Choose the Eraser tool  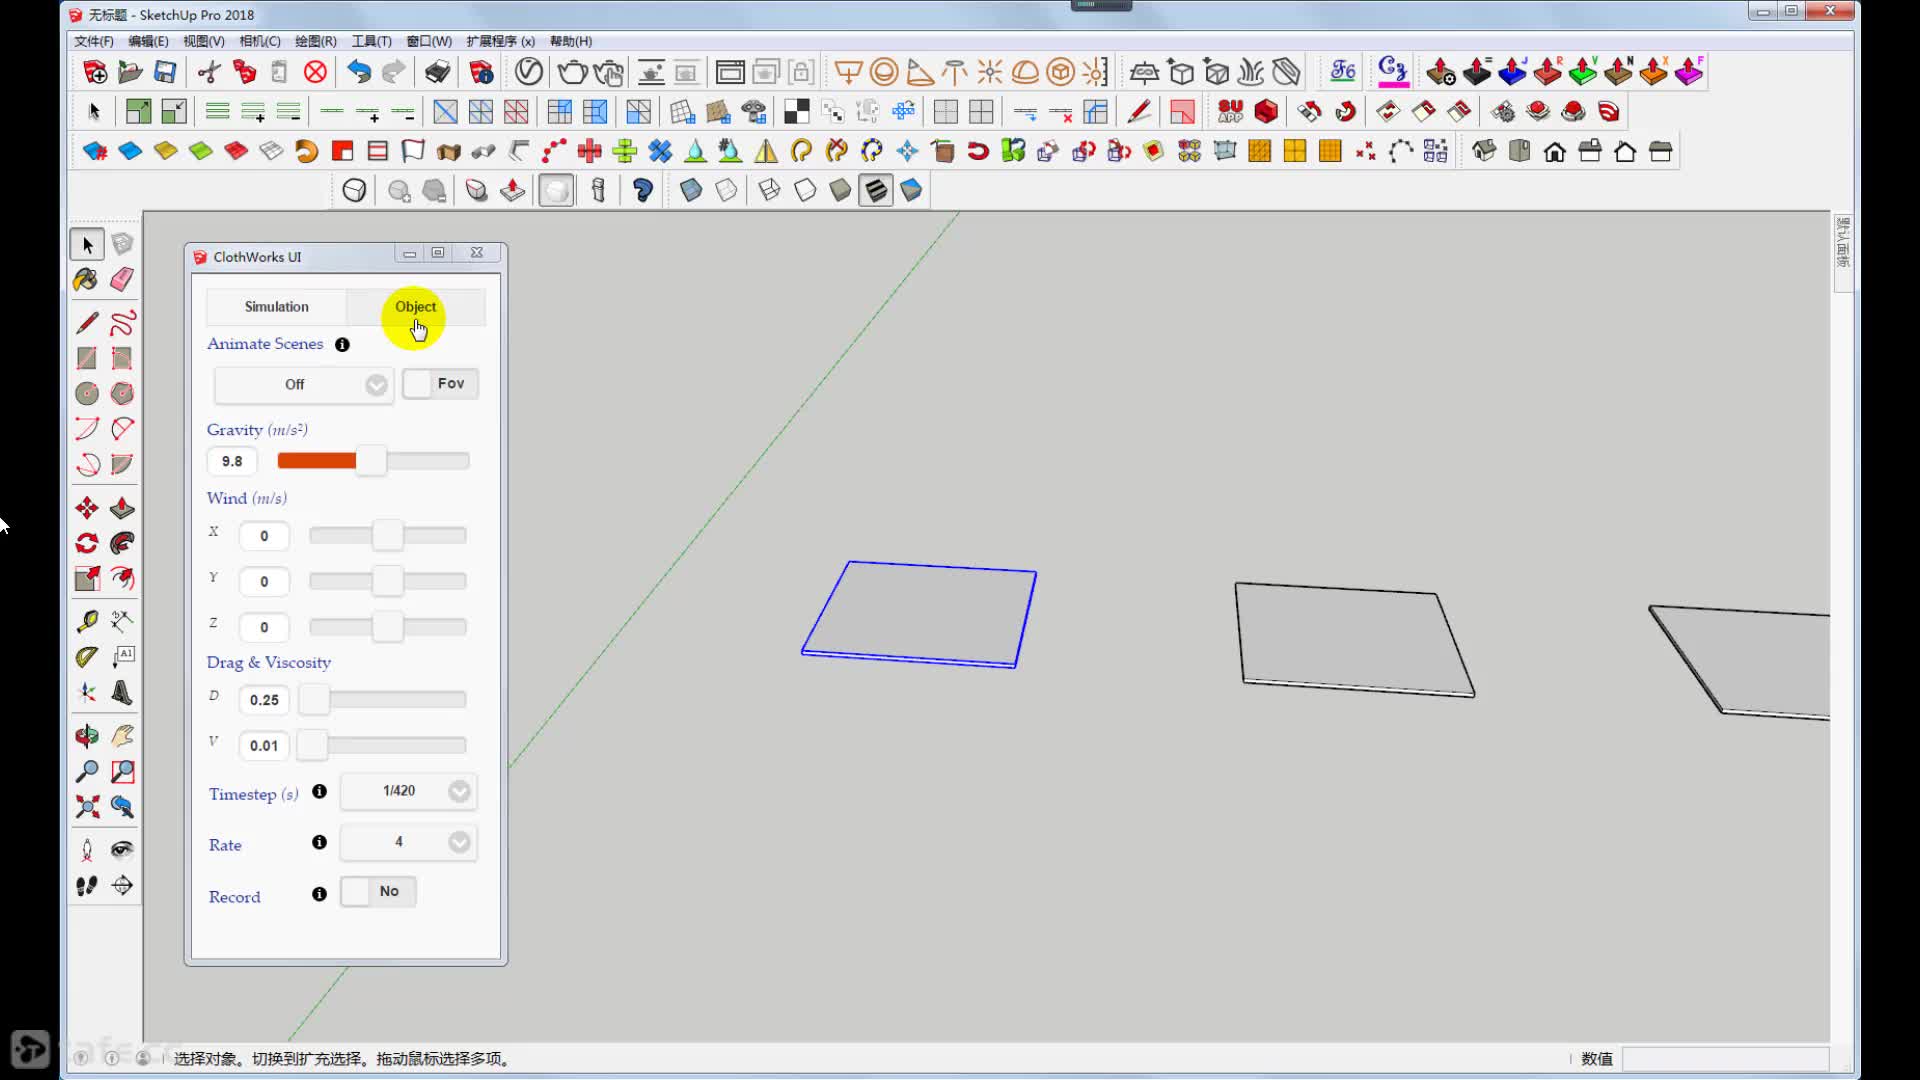coord(122,280)
